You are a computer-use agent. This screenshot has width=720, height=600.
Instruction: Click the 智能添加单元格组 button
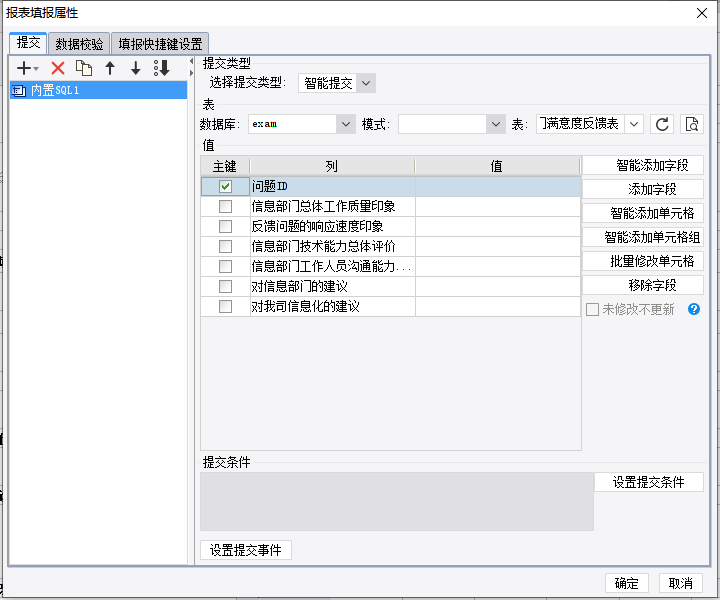click(x=643, y=237)
